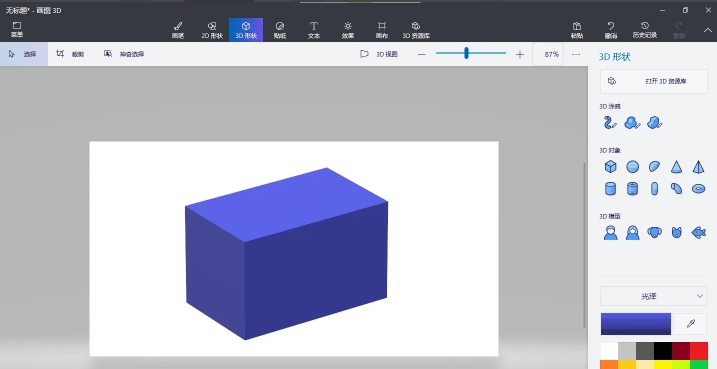Screen dimensions: 717x369
Task: Open the 3D library from side panel
Action: coord(654,81)
